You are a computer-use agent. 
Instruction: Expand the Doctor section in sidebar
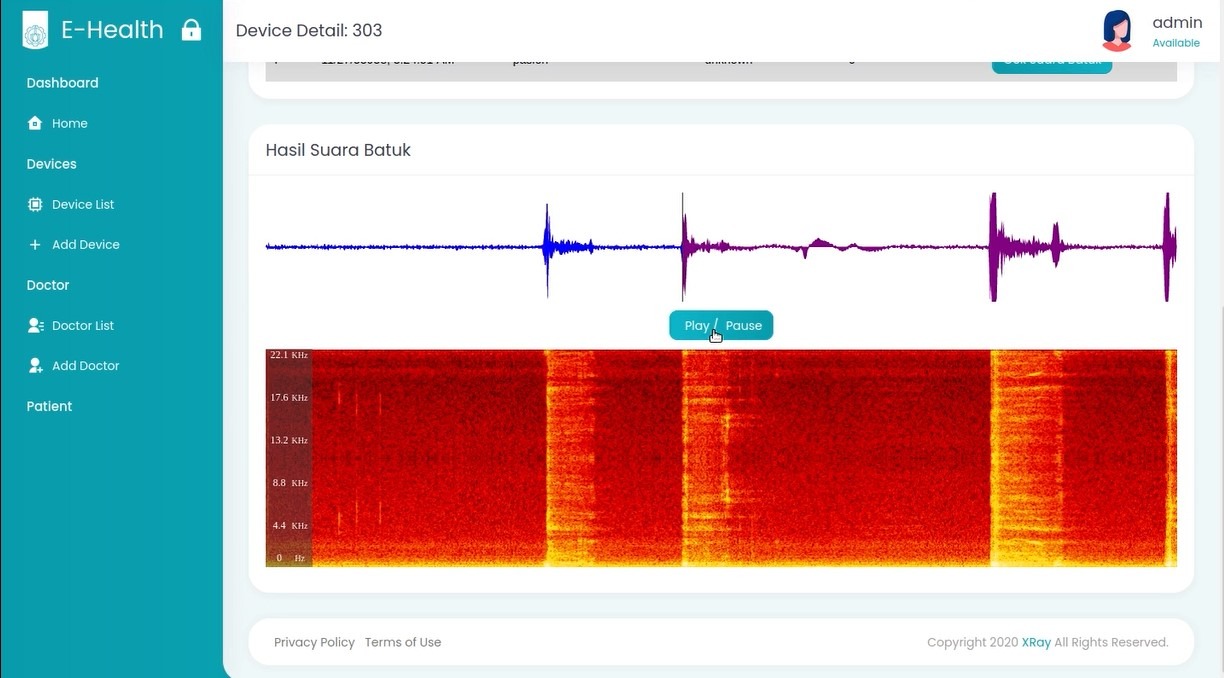[47, 285]
